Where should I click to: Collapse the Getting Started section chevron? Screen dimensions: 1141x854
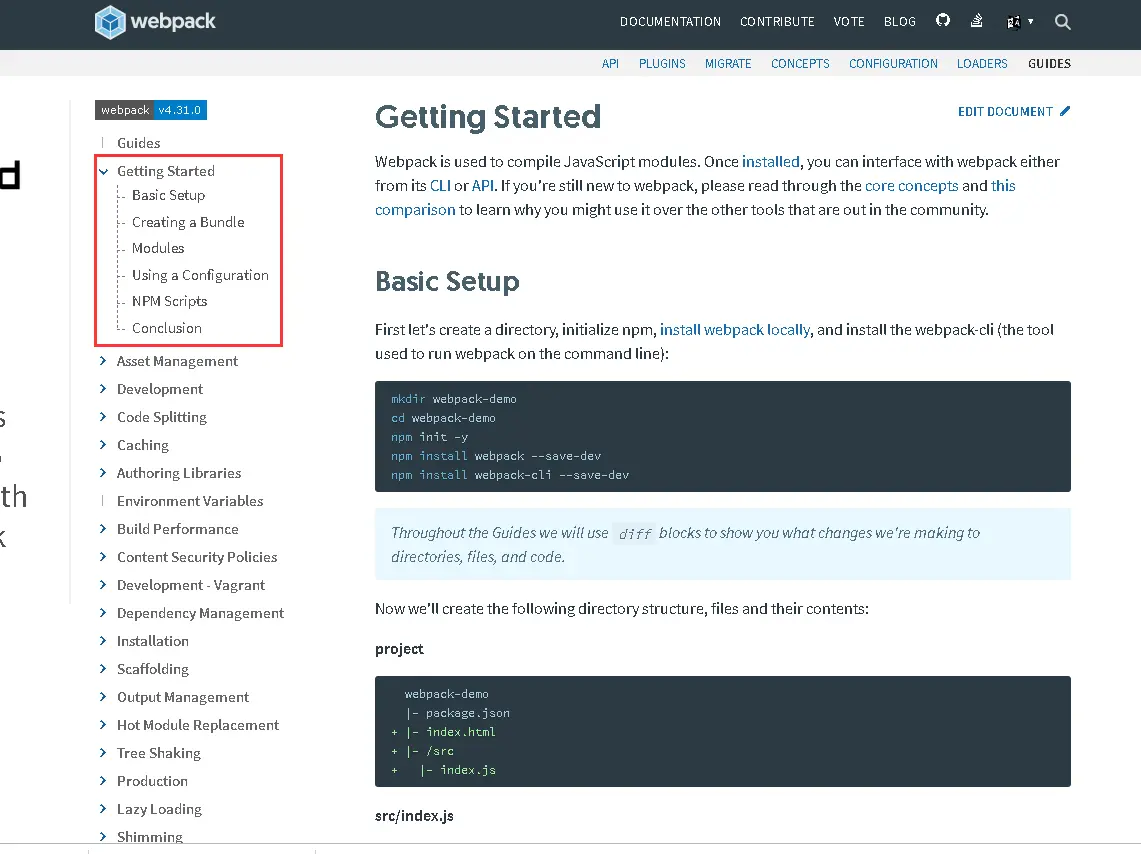click(x=103, y=171)
